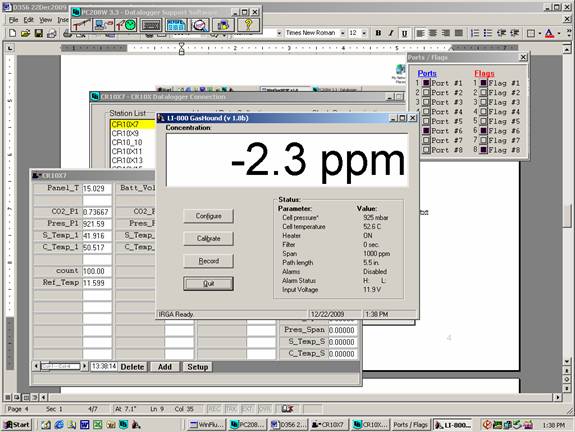Open the Edit menu in Word

tap(29, 20)
